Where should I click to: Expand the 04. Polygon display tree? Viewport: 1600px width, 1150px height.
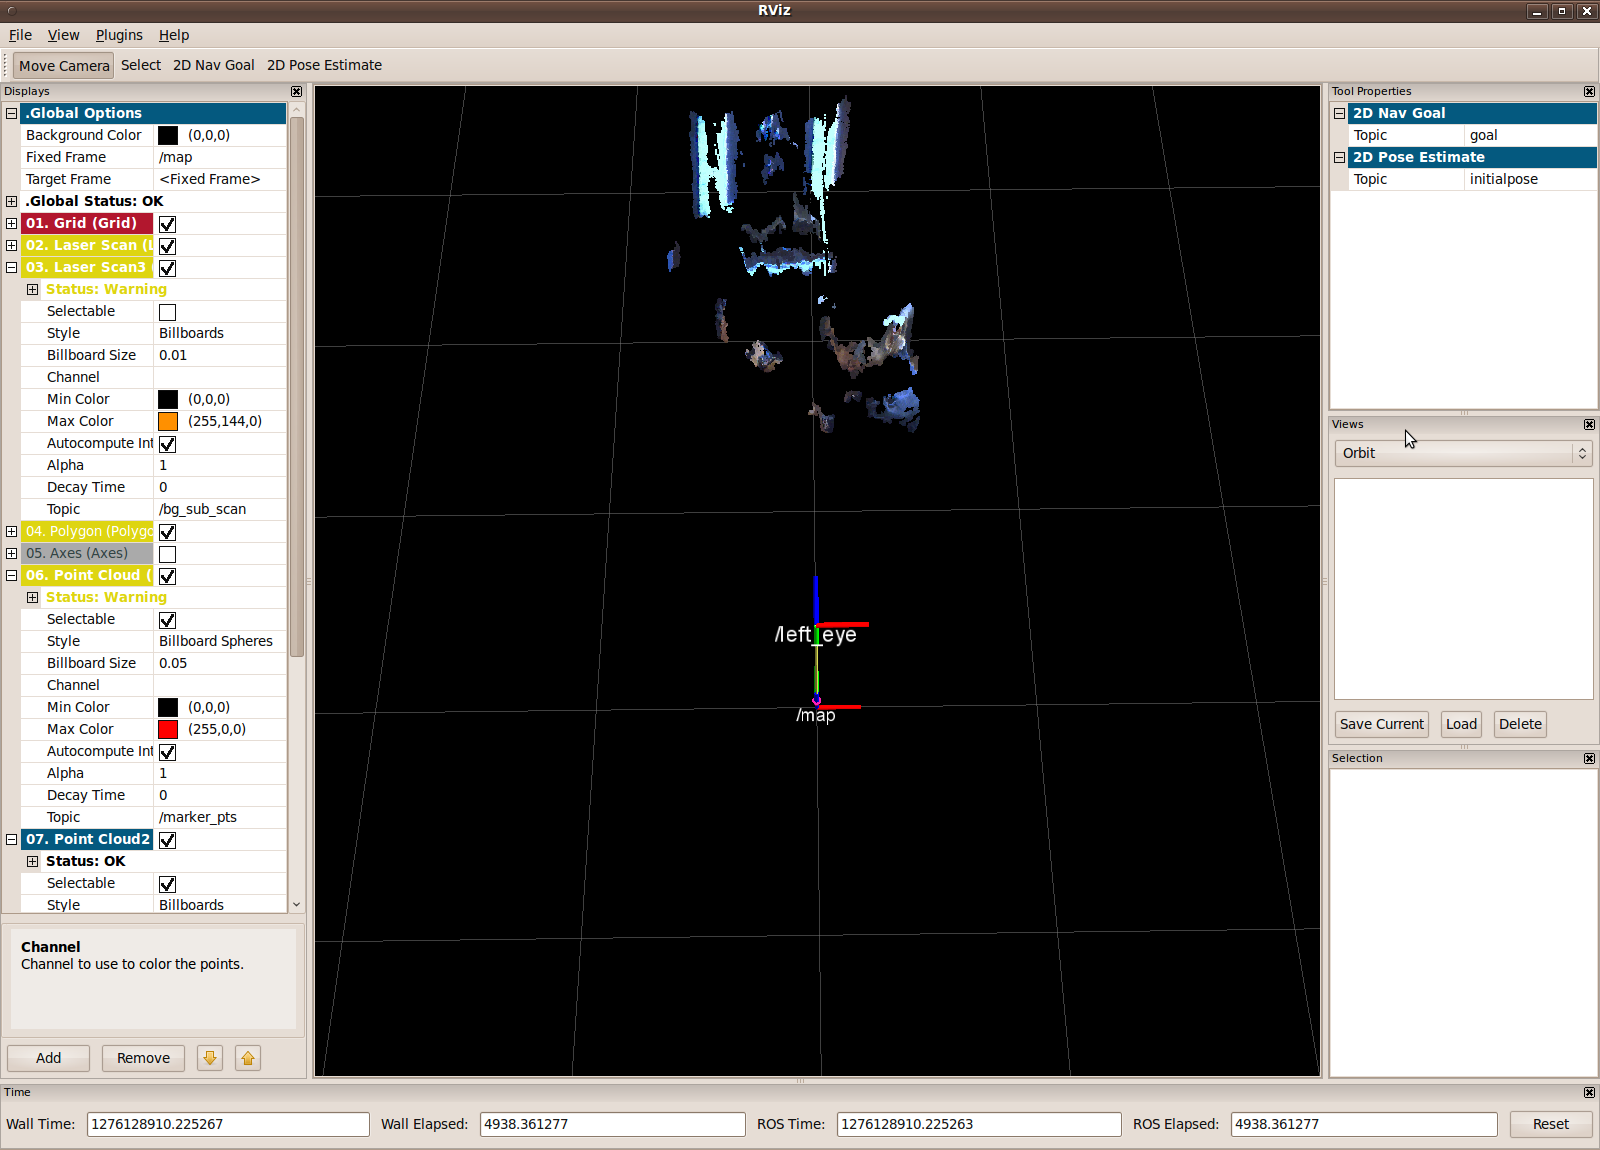(11, 531)
